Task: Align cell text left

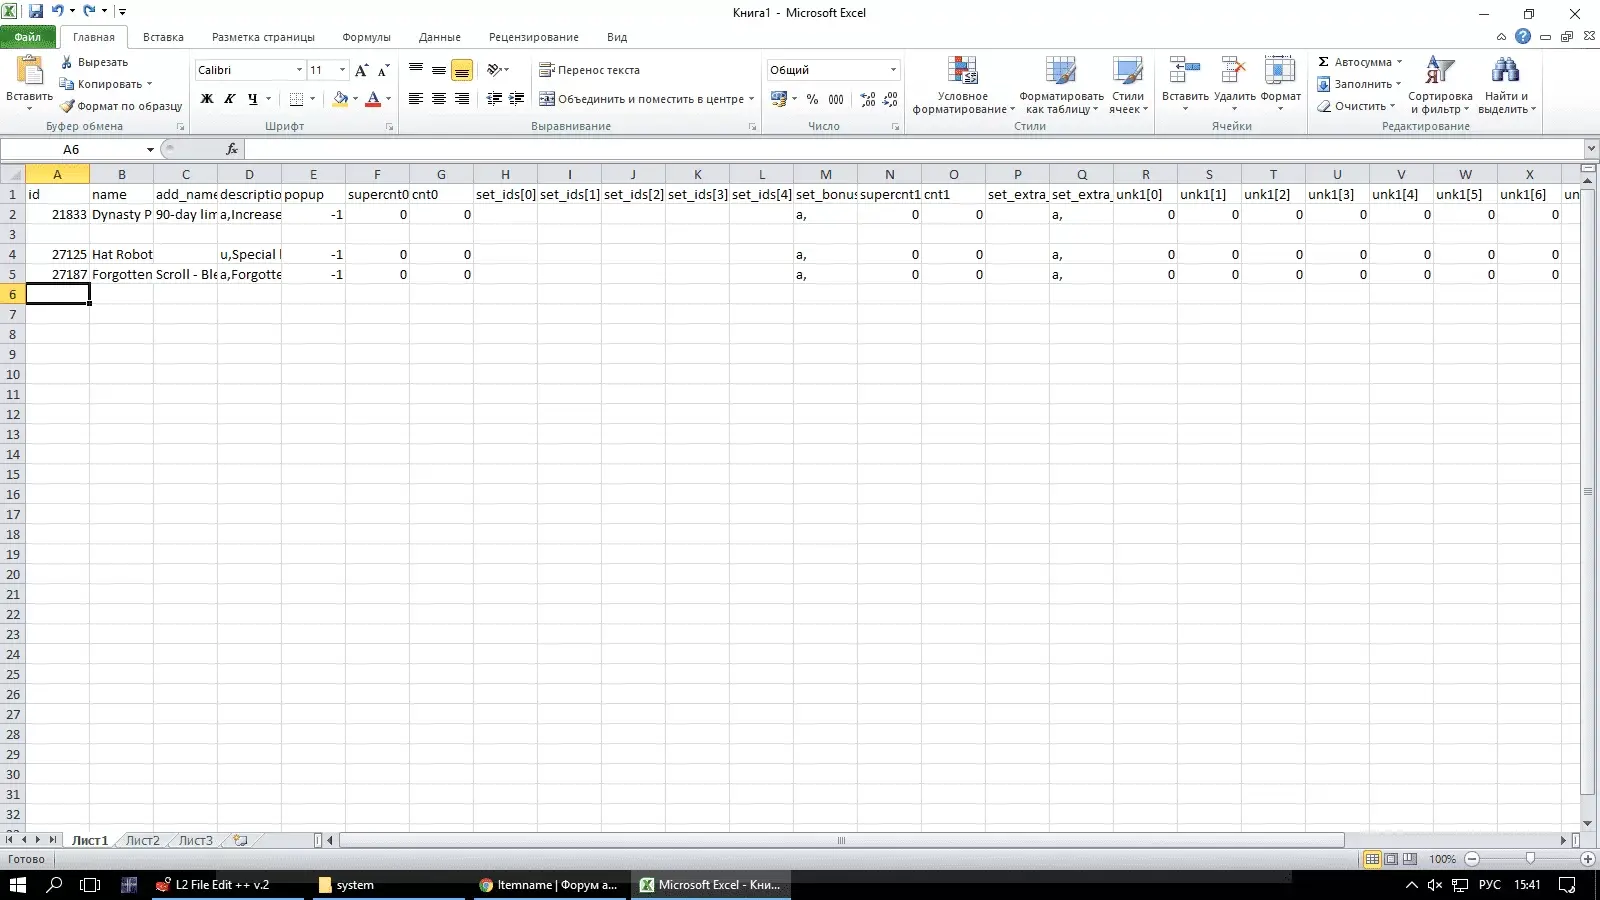Action: (416, 99)
